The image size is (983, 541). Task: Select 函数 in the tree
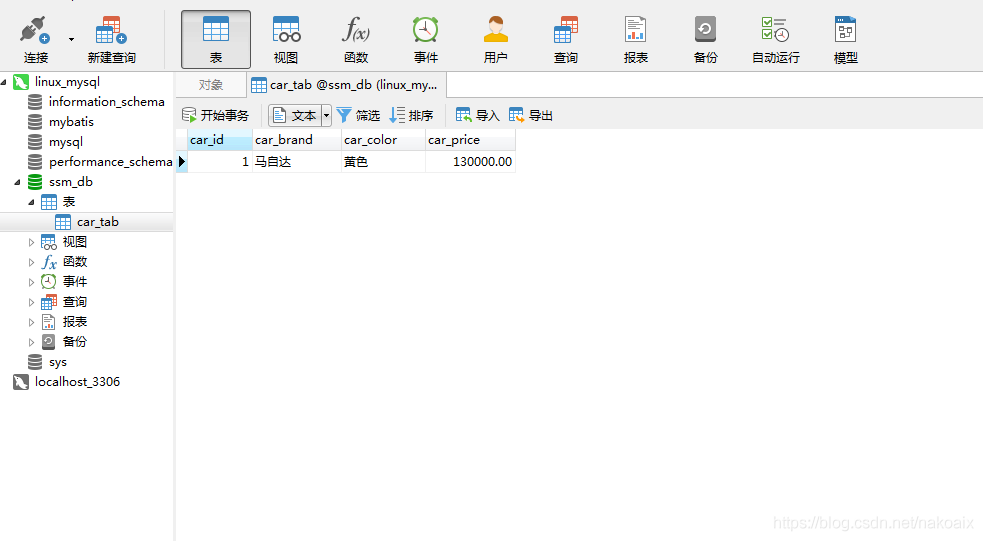pyautogui.click(x=75, y=262)
